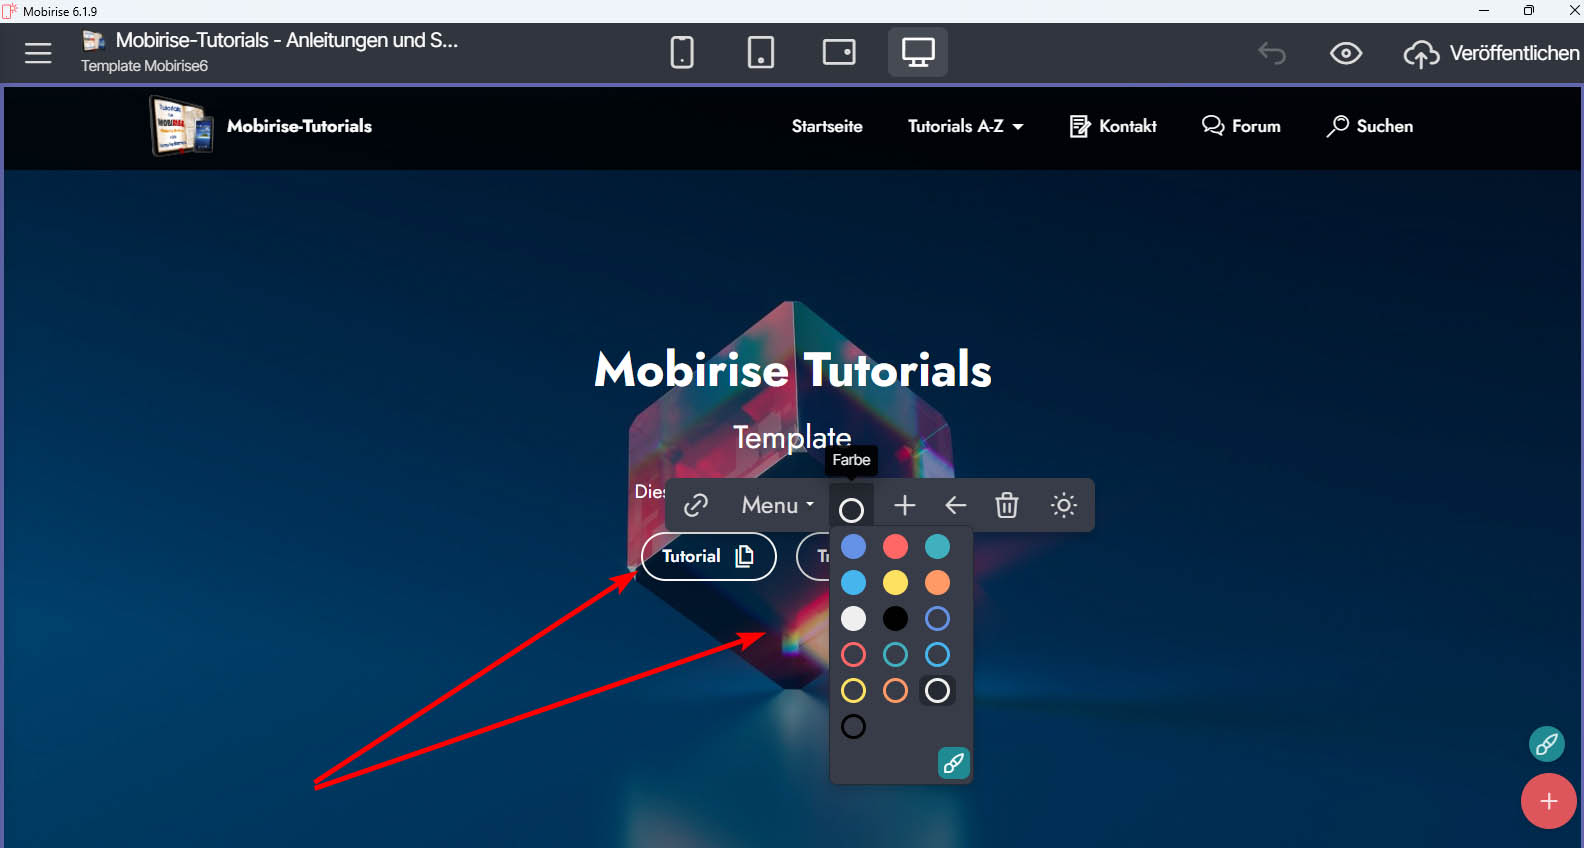Preview the site with the eye icon
This screenshot has height=848, width=1584.
click(1346, 53)
